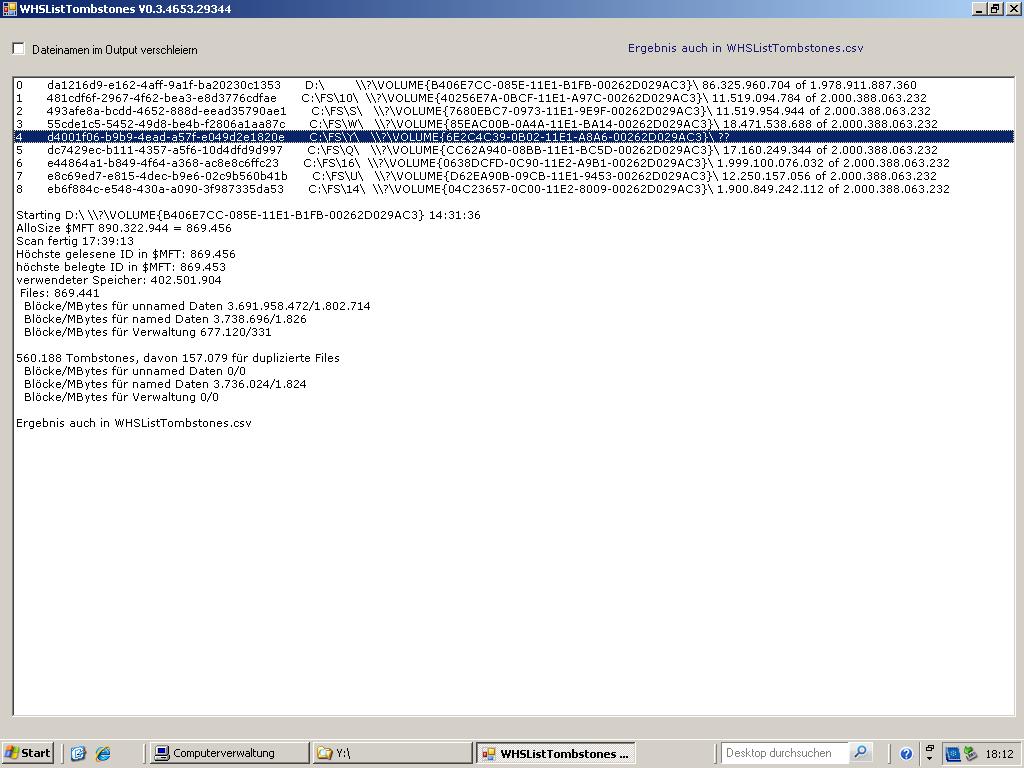
Task: Click the magnifier icon in the search box
Action: (x=860, y=753)
